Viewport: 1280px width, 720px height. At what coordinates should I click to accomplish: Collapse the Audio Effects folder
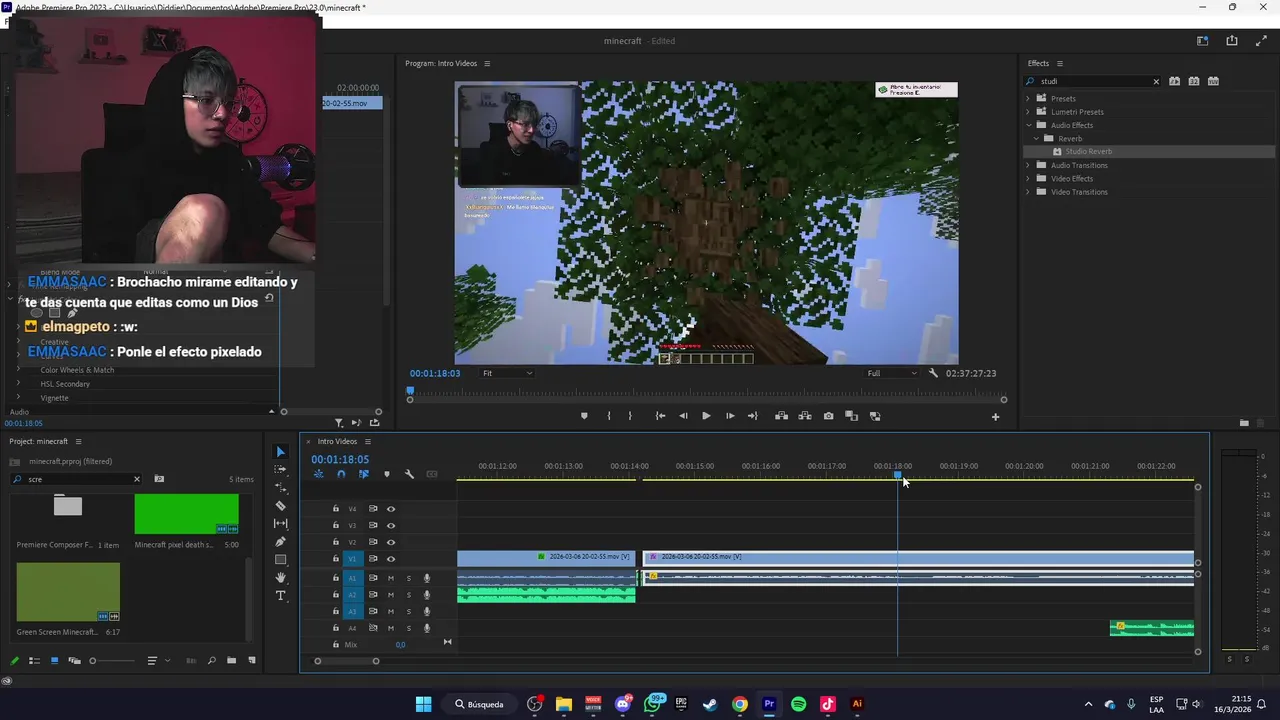[x=1027, y=125]
